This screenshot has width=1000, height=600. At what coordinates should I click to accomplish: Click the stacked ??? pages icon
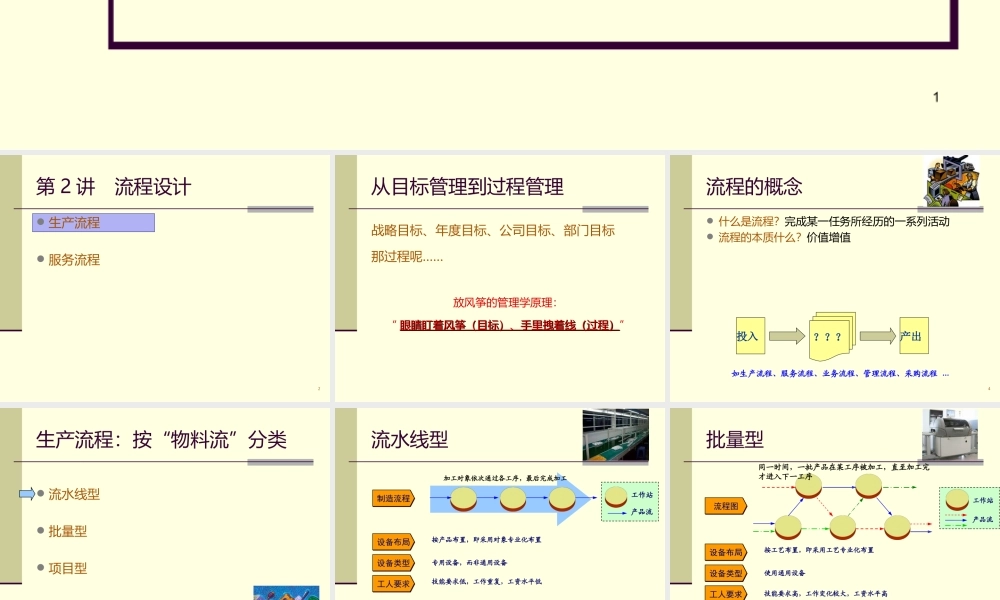[829, 336]
